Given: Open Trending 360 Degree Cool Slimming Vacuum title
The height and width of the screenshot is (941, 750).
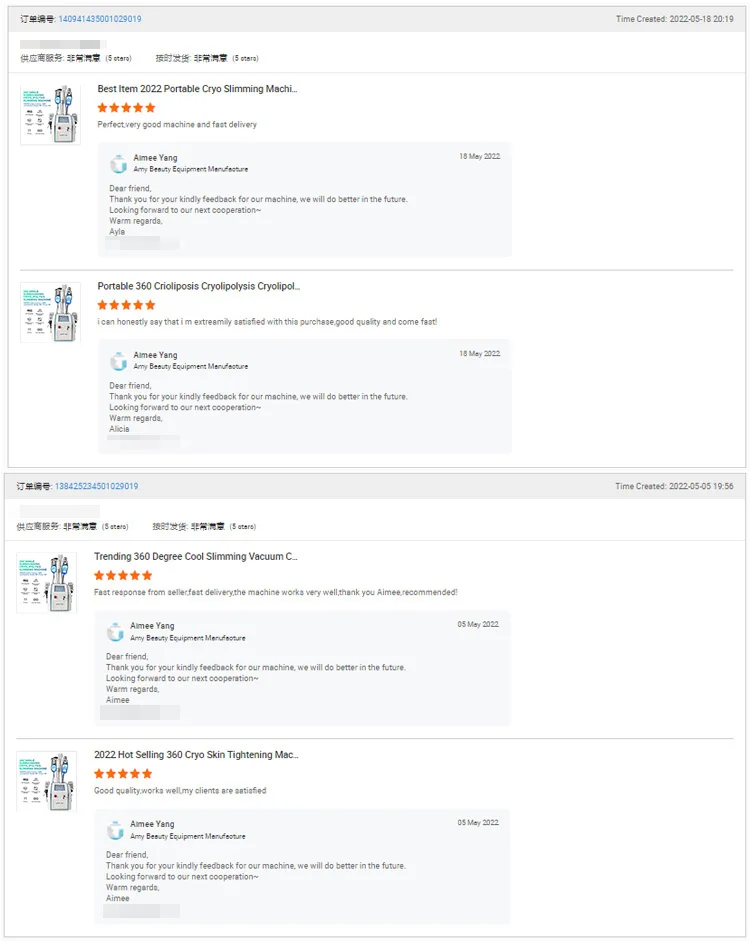Looking at the screenshot, I should pyautogui.click(x=195, y=556).
